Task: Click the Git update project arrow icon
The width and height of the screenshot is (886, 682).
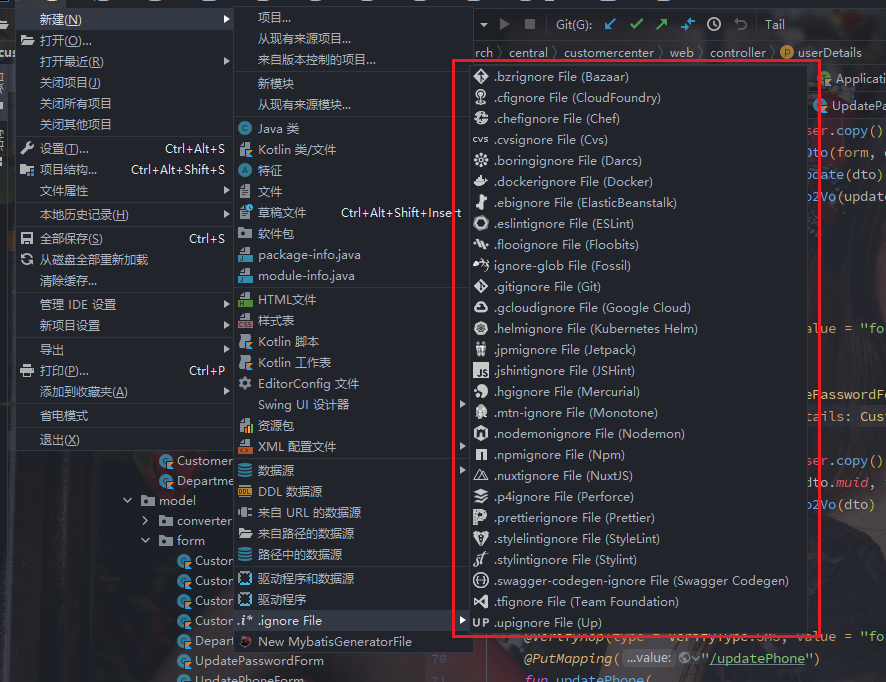Action: tap(610, 24)
